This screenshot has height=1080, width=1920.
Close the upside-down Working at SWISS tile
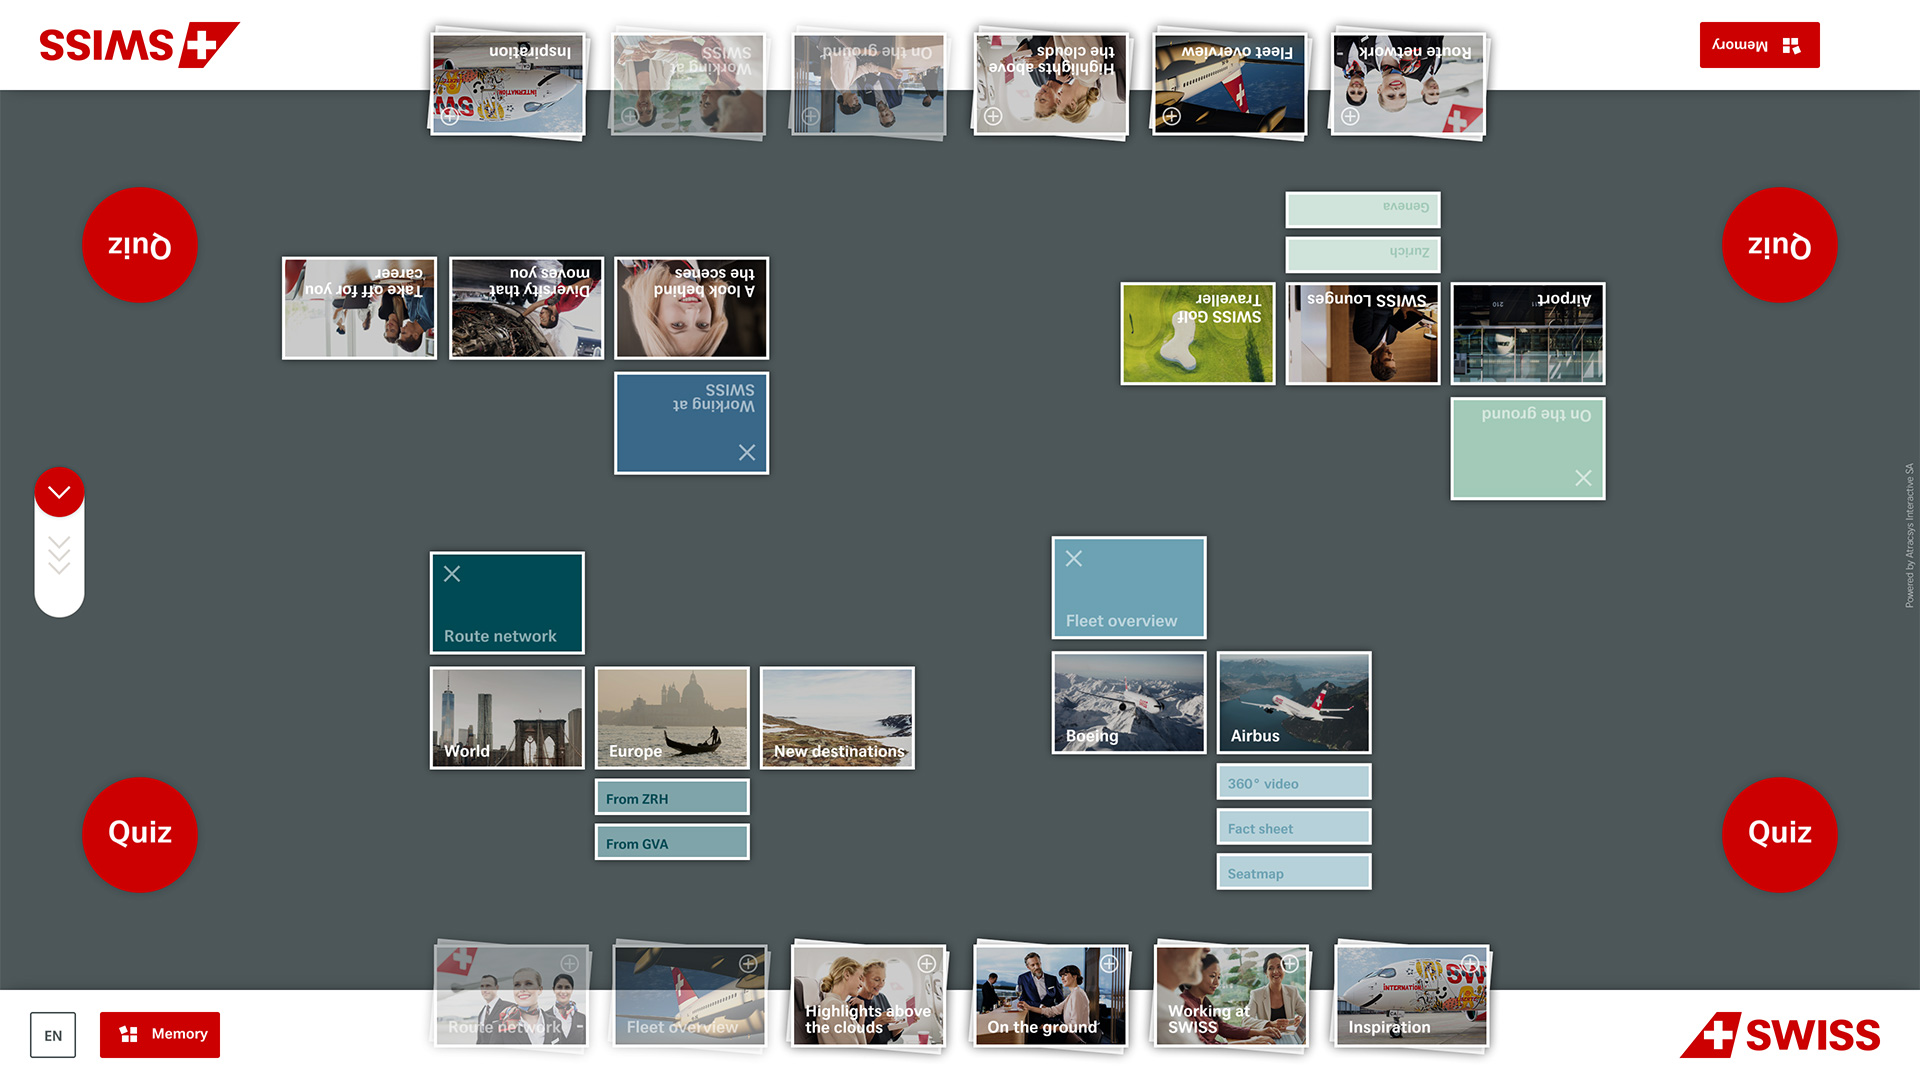pos(747,452)
